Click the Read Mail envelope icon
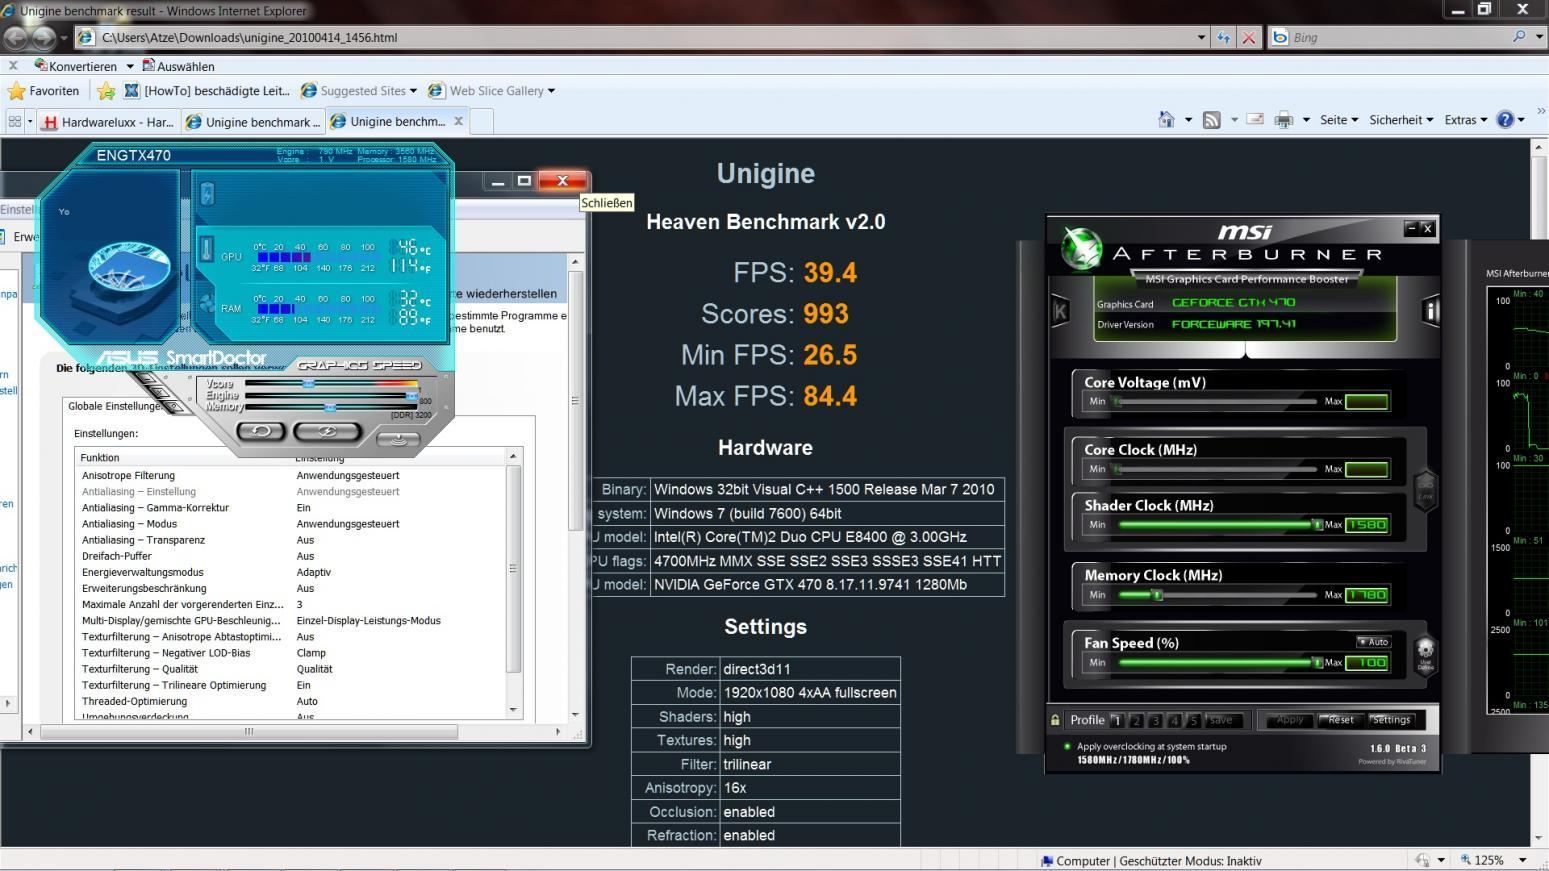Image resolution: width=1549 pixels, height=871 pixels. 1255,120
